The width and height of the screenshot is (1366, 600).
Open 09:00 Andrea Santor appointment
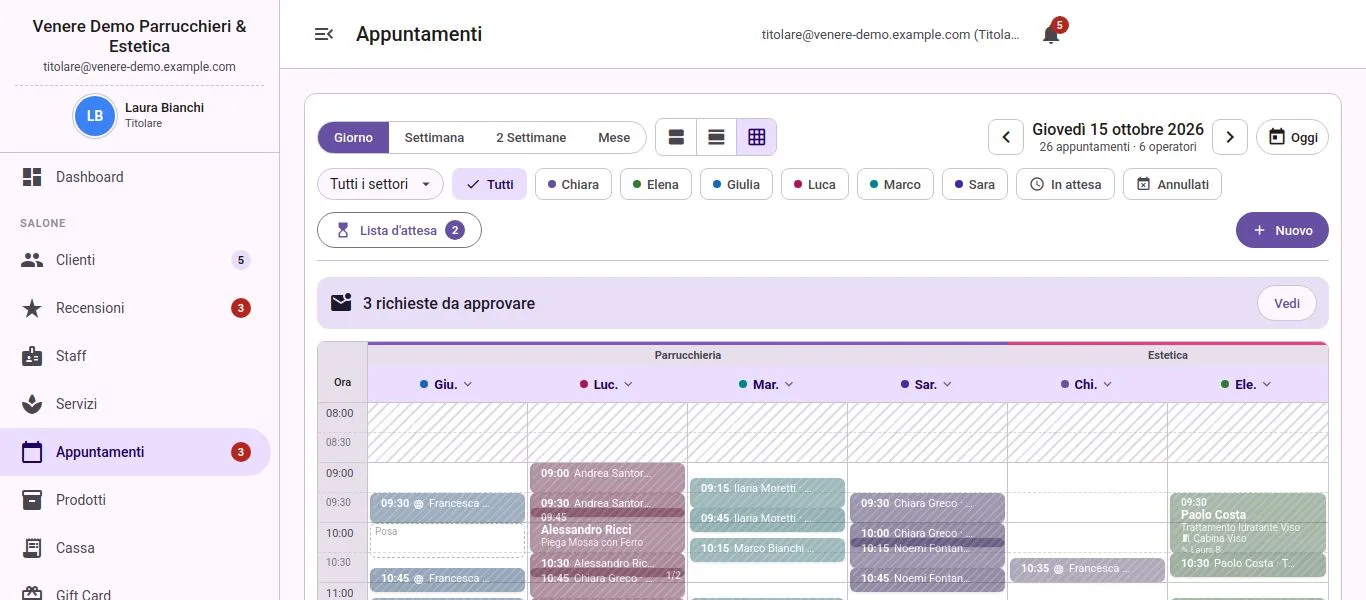[x=607, y=477]
